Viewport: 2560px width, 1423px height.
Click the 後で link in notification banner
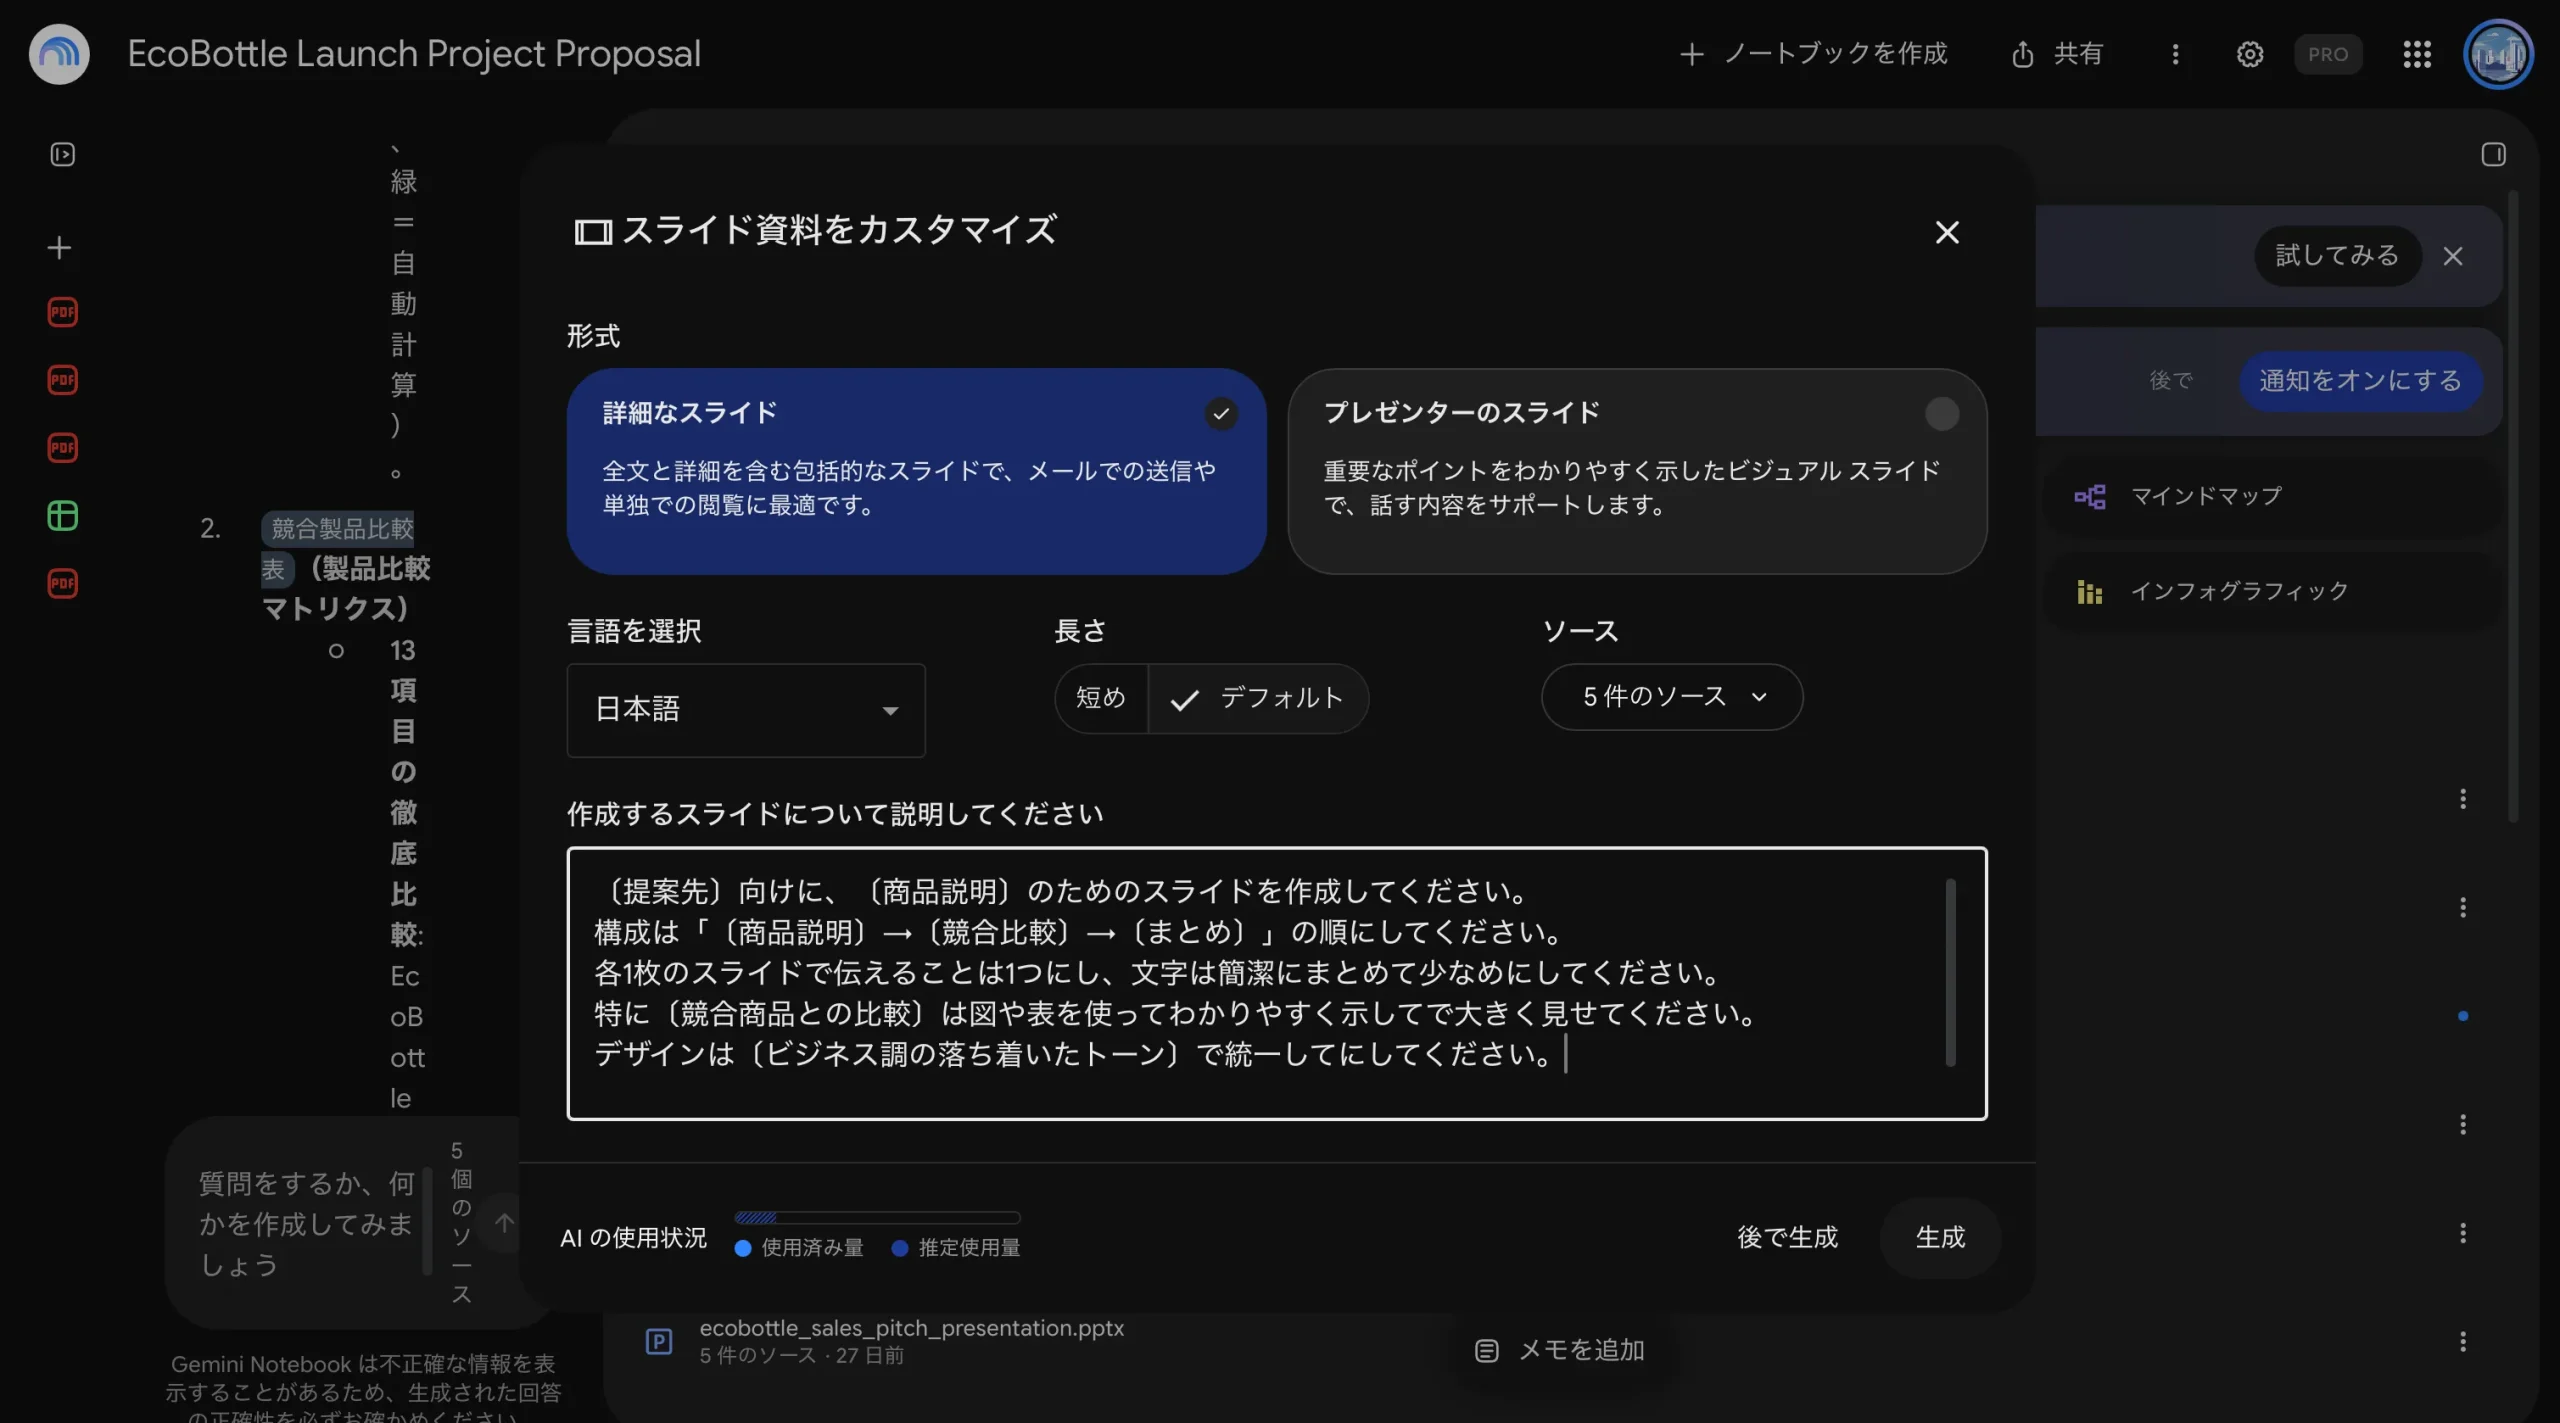tap(2171, 381)
